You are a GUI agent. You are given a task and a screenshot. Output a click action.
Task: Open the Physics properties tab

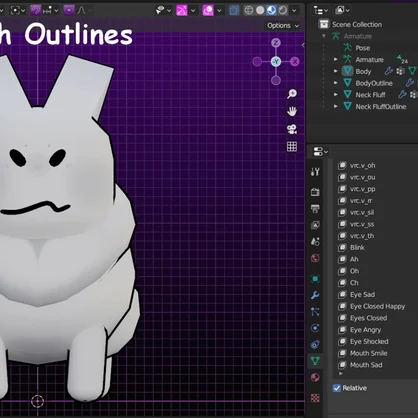point(315,328)
